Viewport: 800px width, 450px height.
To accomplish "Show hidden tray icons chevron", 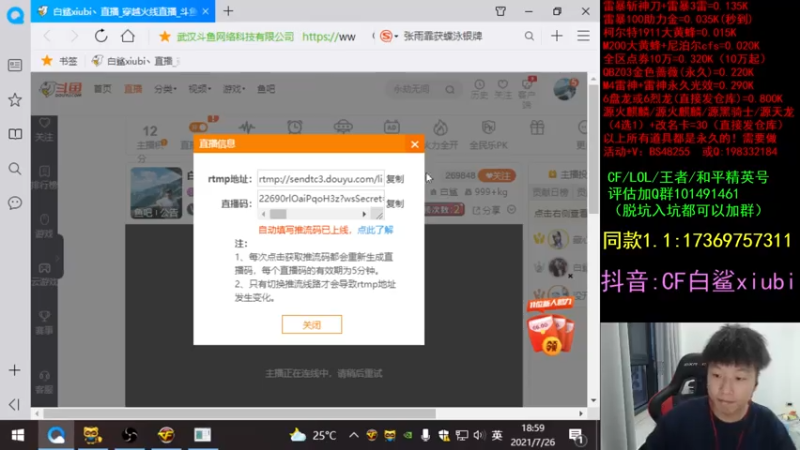I will (354, 435).
